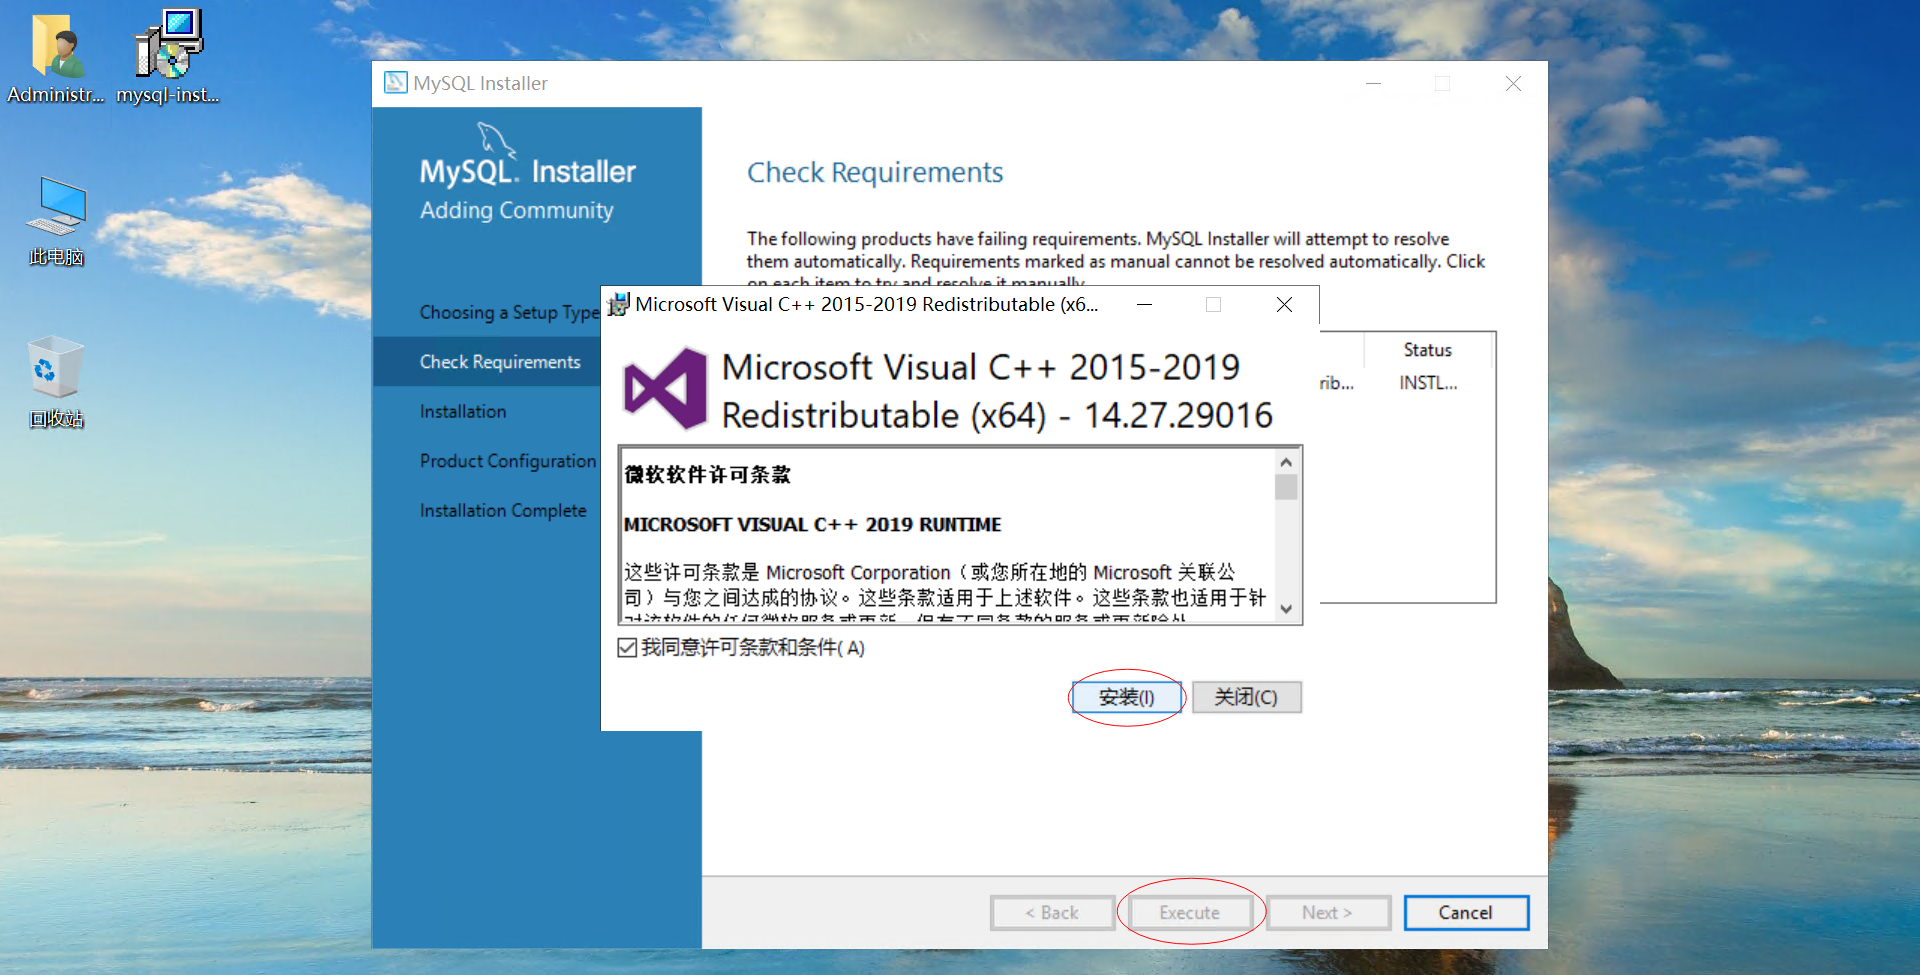Viewport: 1920px width, 975px height.
Task: Click the license text scroll down arrow
Action: [1286, 609]
